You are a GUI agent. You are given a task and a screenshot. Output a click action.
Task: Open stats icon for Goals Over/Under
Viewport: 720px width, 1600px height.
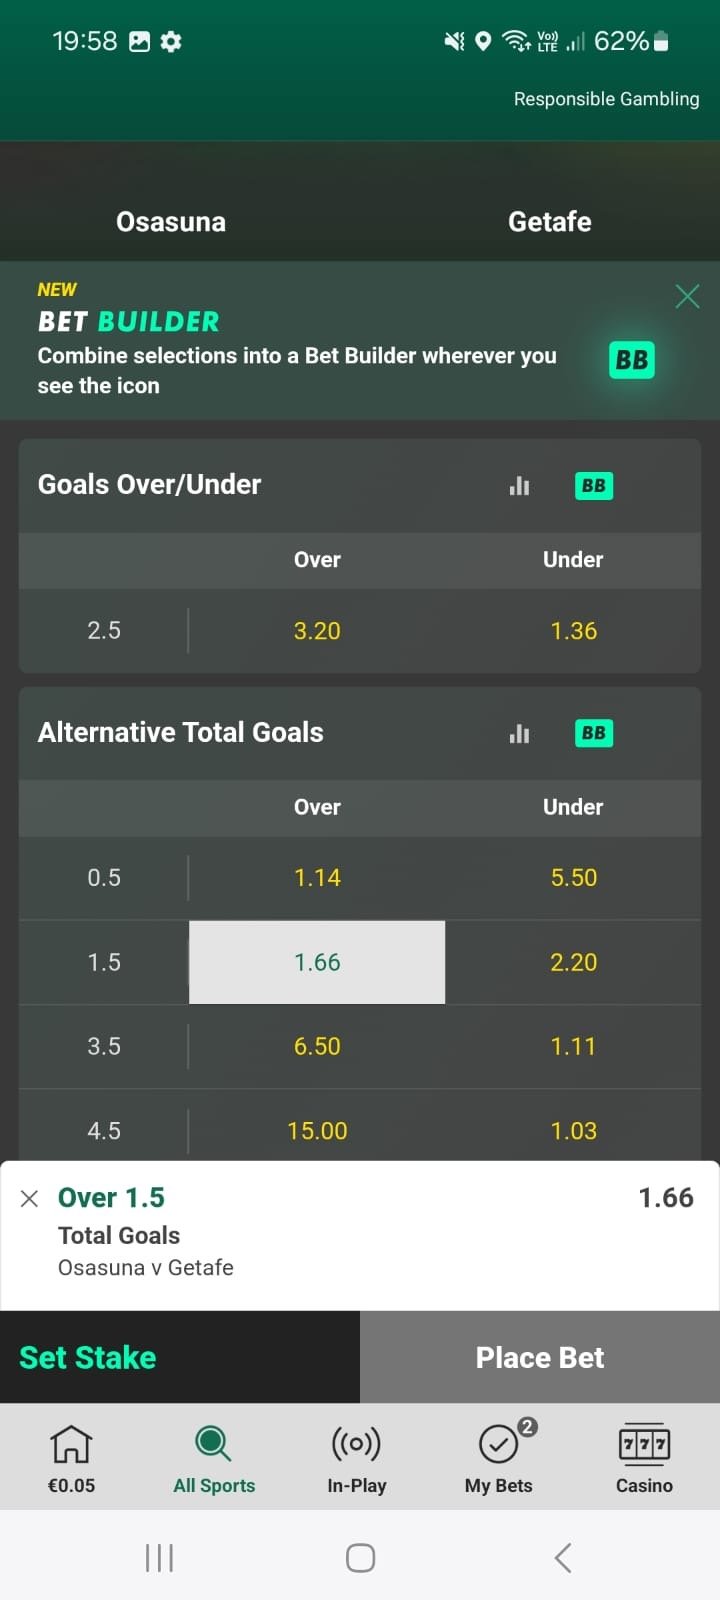(519, 486)
